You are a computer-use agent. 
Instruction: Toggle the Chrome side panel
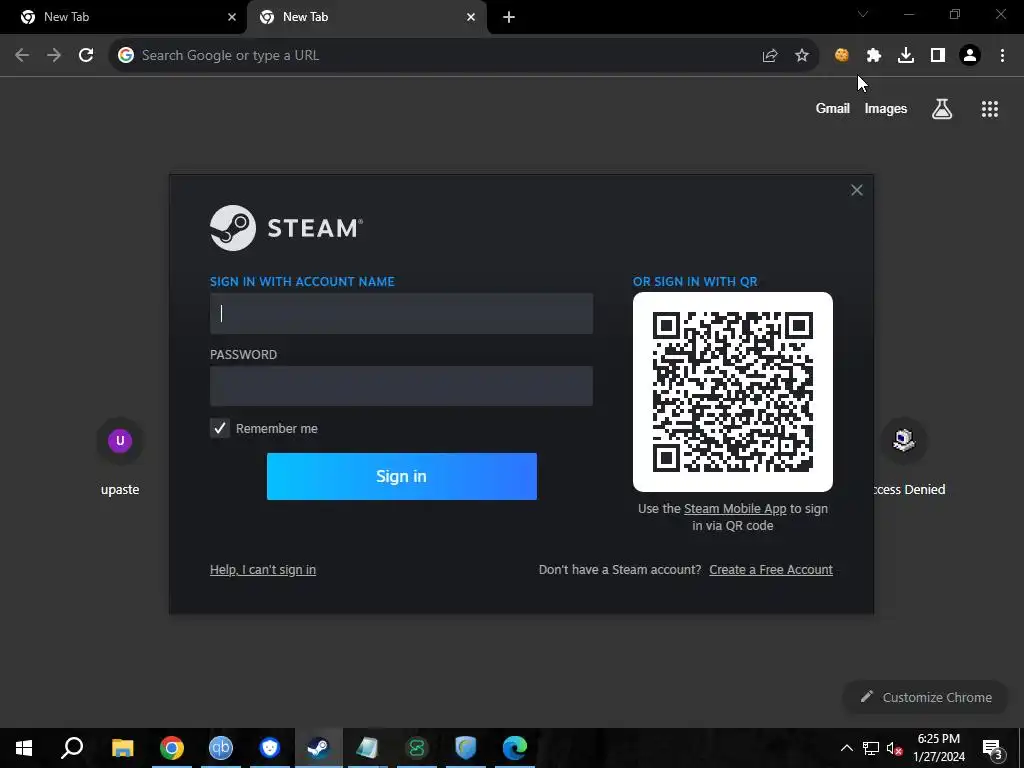(937, 56)
